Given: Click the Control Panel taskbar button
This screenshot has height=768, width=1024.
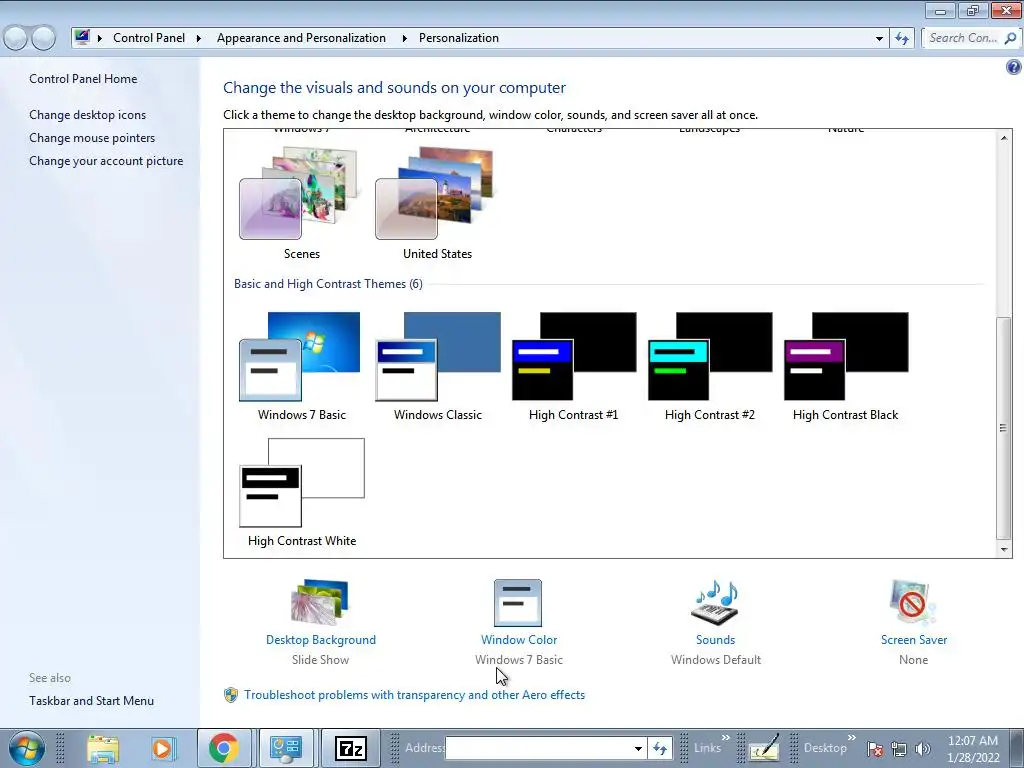Looking at the screenshot, I should [x=285, y=748].
